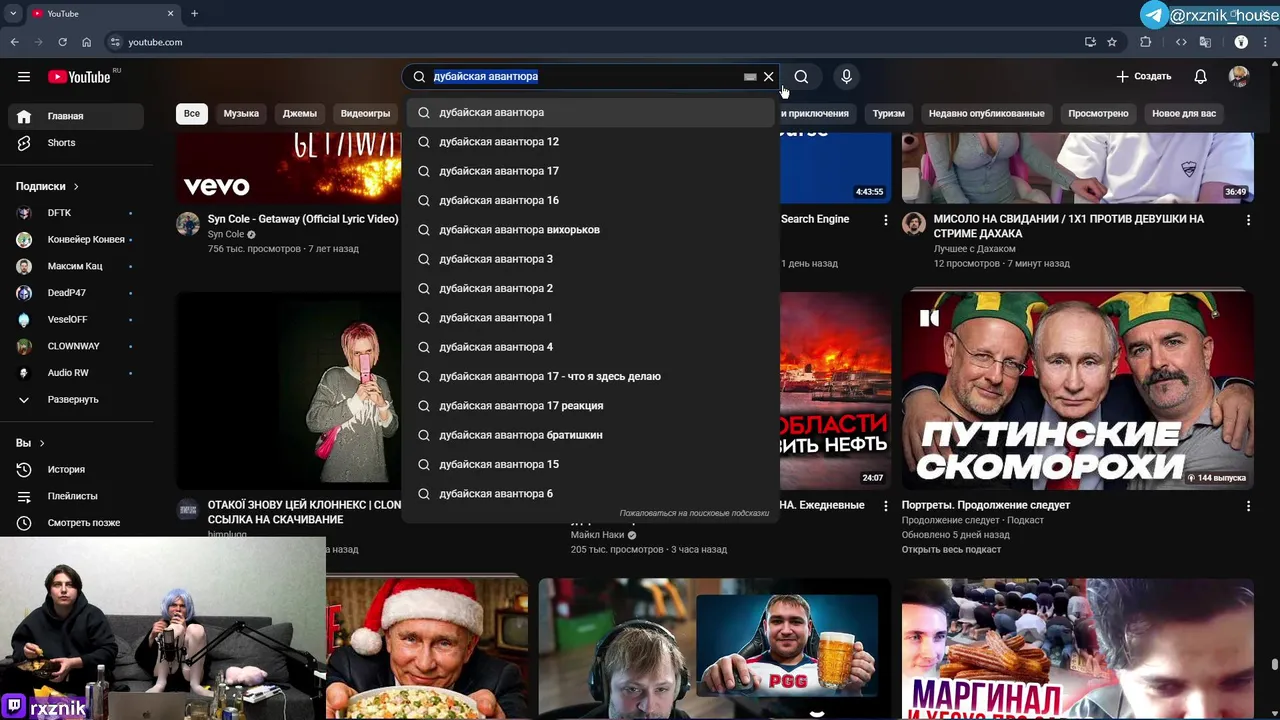
Task: Expand Подписки section arrow
Action: click(76, 187)
